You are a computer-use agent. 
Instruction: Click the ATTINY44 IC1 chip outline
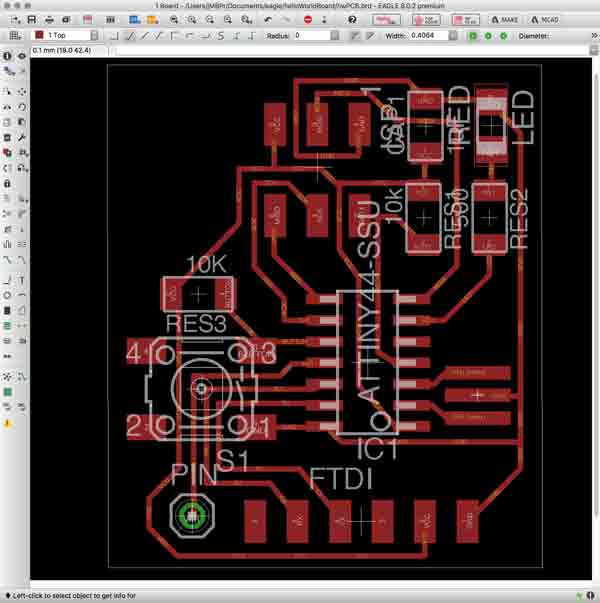tap(367, 363)
